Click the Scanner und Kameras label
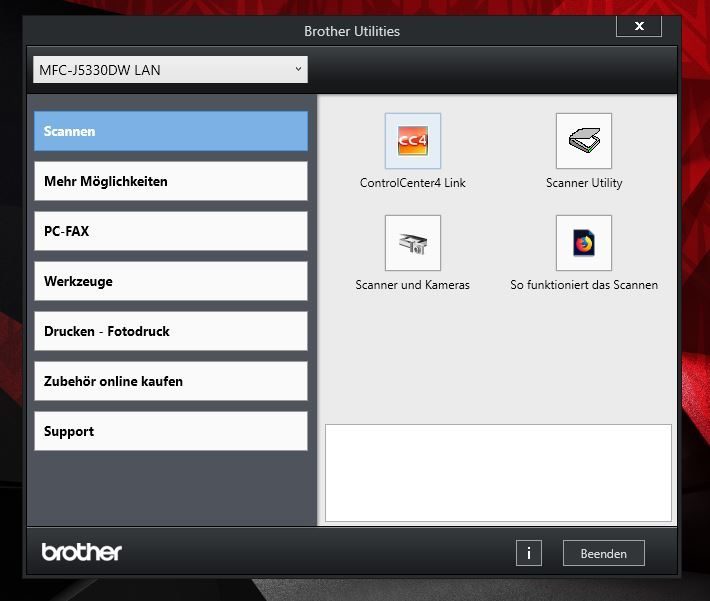 [x=413, y=285]
